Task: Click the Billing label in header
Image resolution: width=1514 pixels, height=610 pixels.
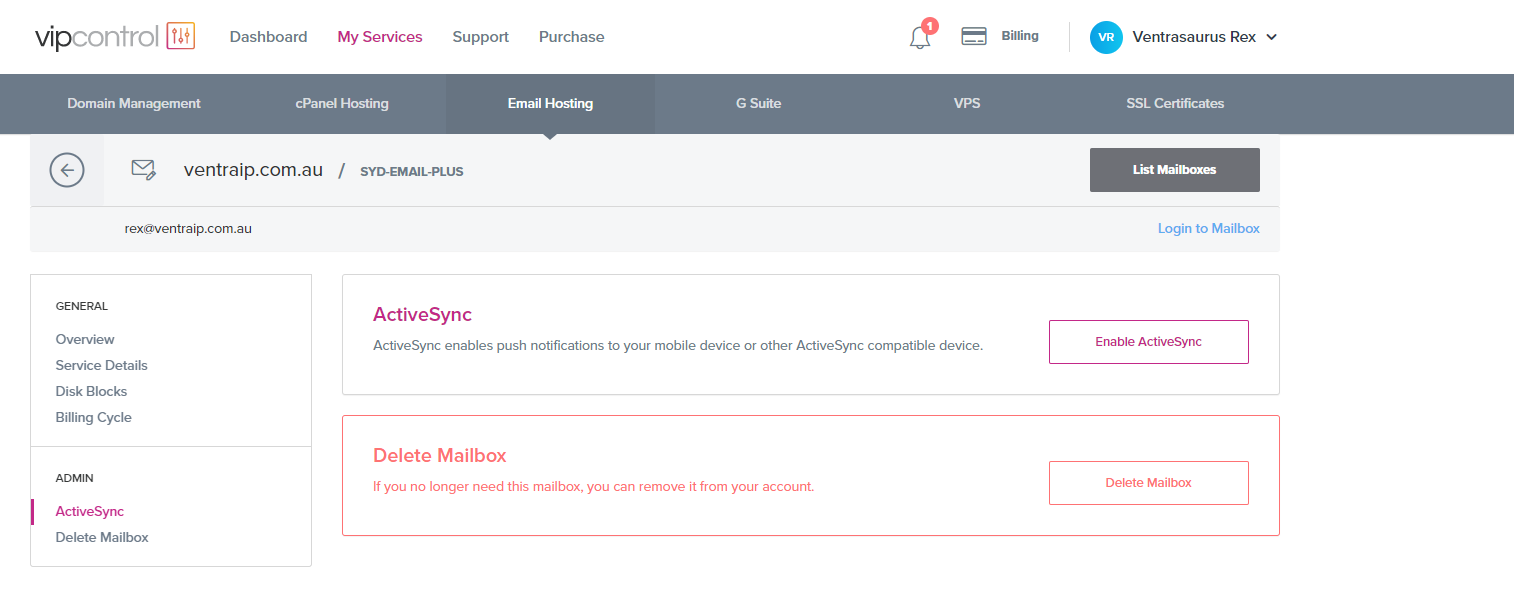Action: pyautogui.click(x=1020, y=36)
